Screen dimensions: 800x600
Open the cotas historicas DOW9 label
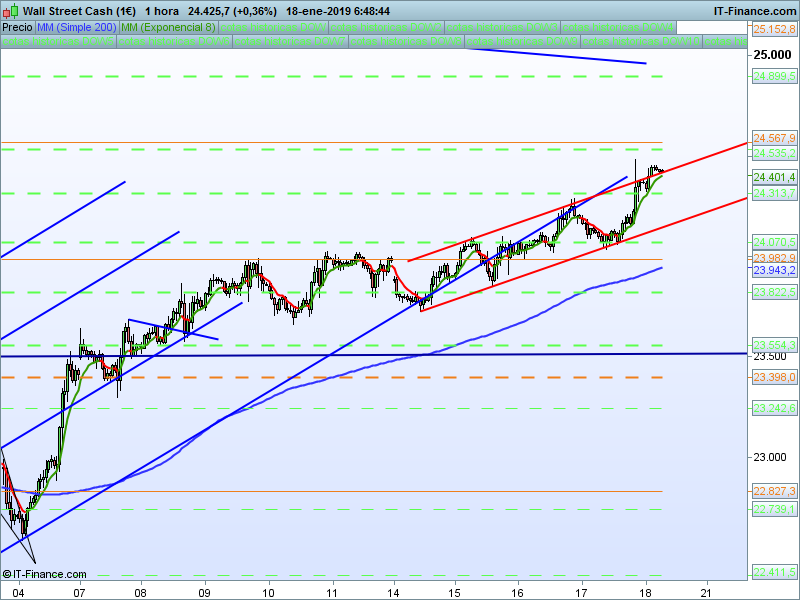(x=522, y=41)
